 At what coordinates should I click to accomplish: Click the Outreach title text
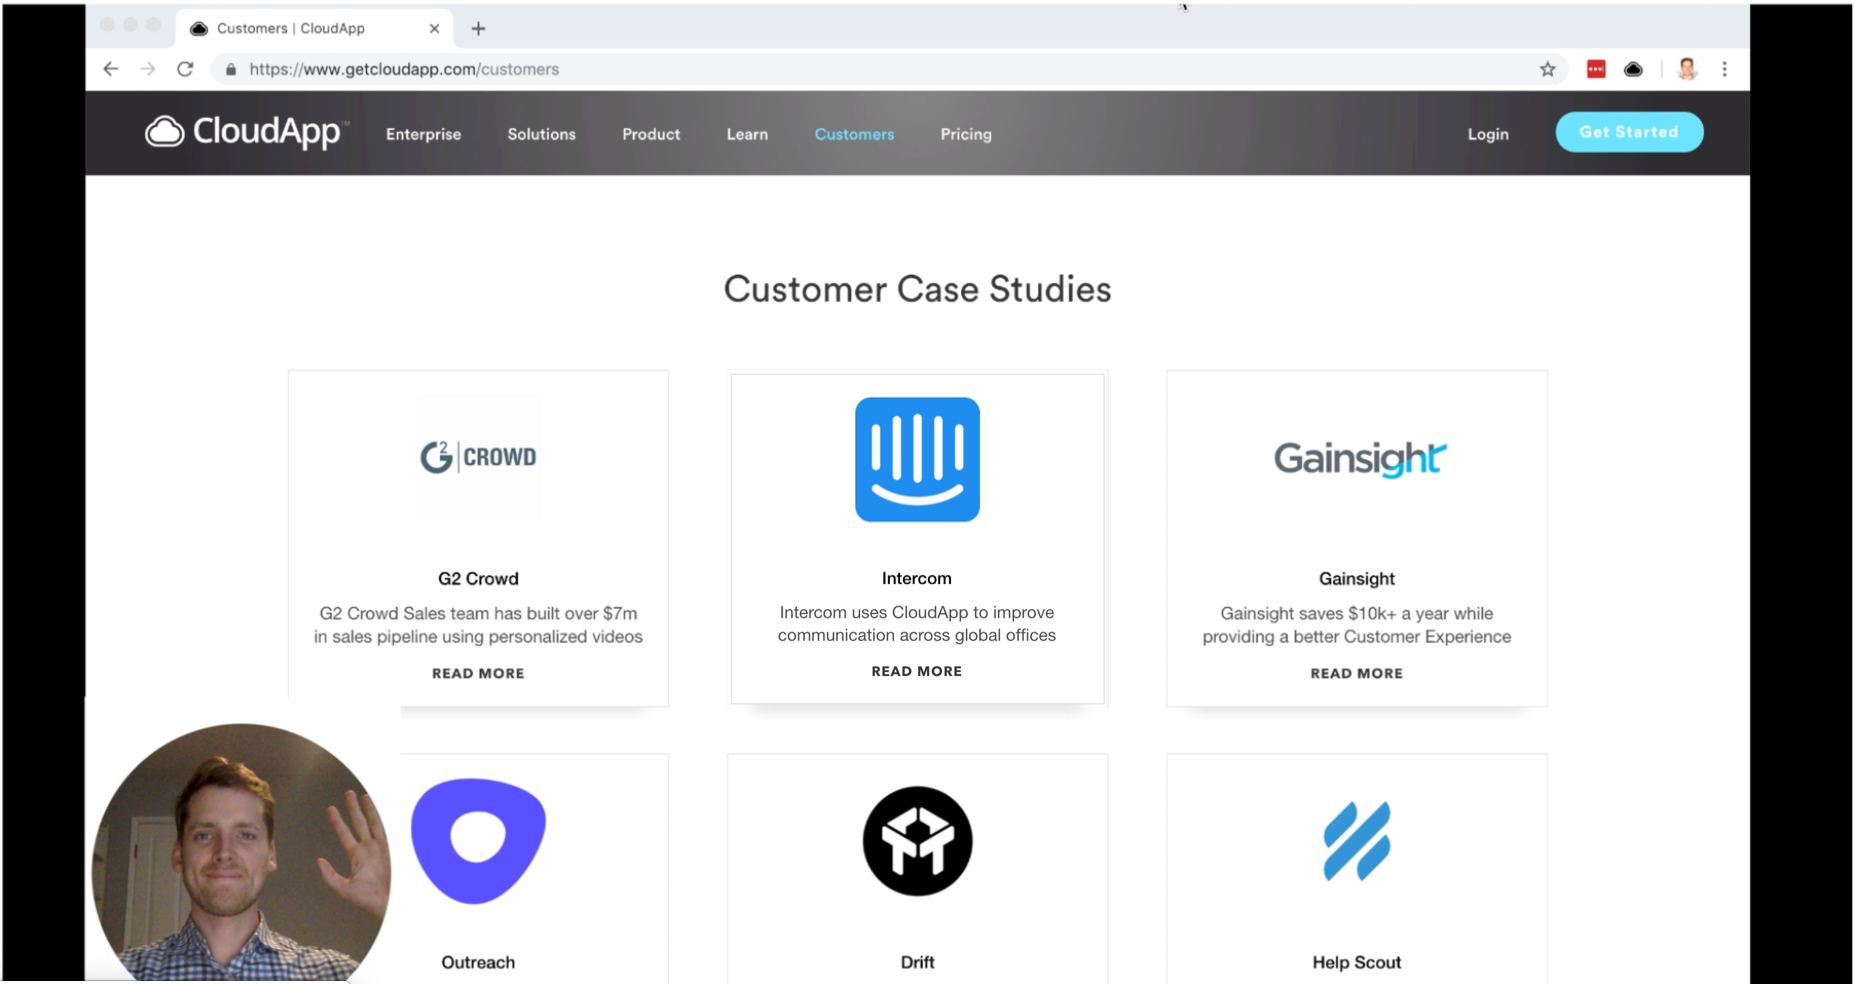(478, 962)
